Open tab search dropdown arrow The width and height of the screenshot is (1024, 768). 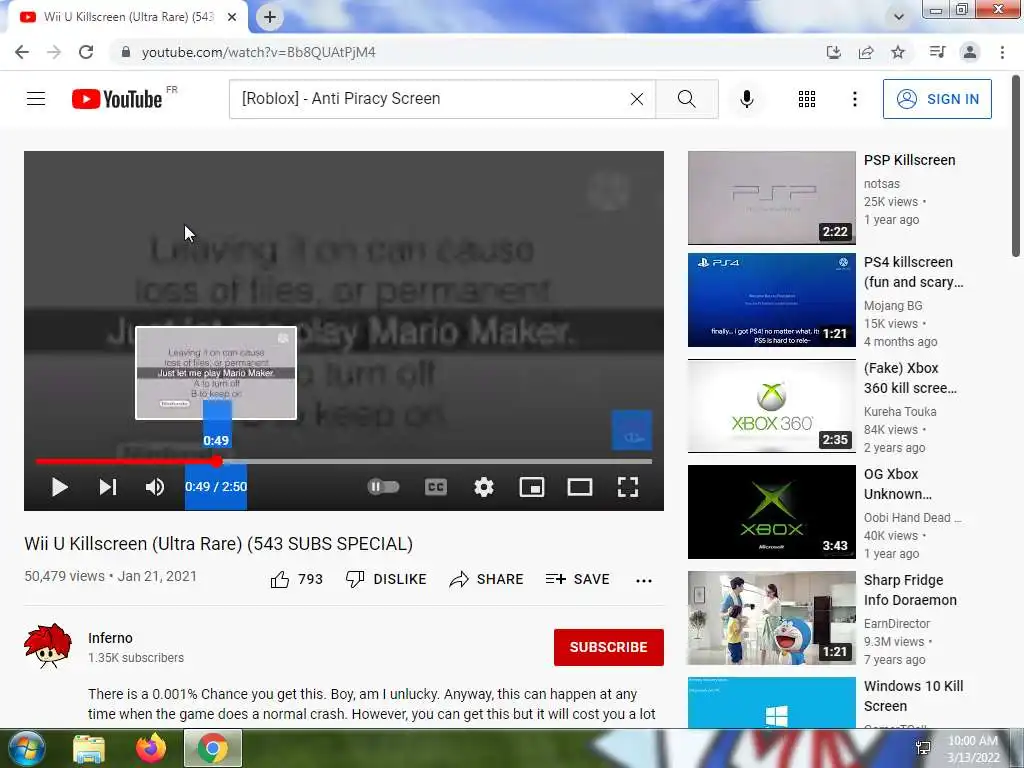899,17
